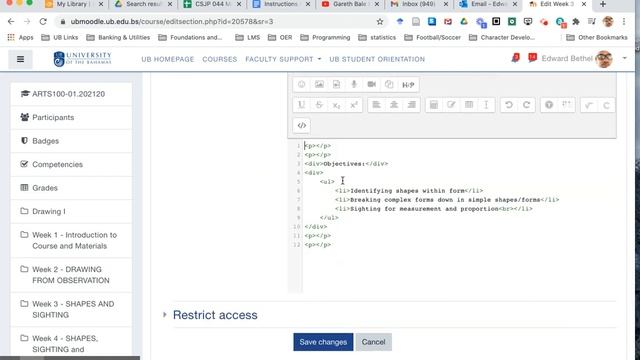The height and width of the screenshot is (360, 640).
Task: Click the University of the Bahamas logo
Action: [82, 59]
